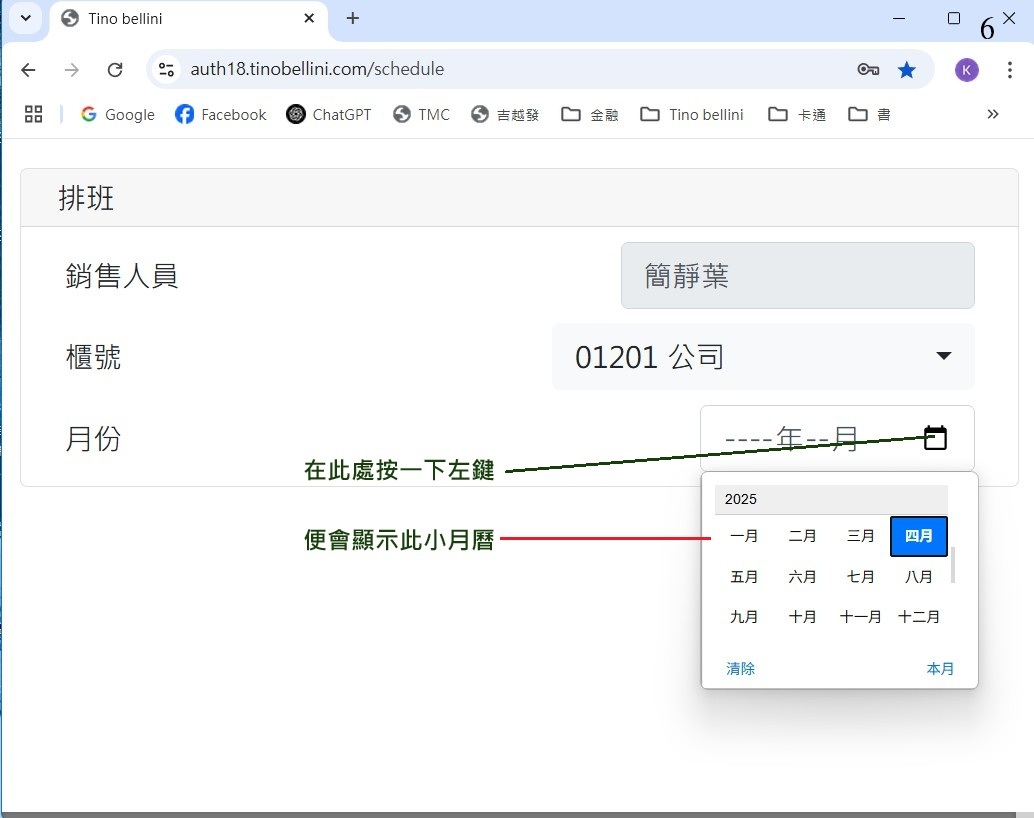Click the 銷售人員 name field
The image size is (1034, 818).
(x=797, y=276)
